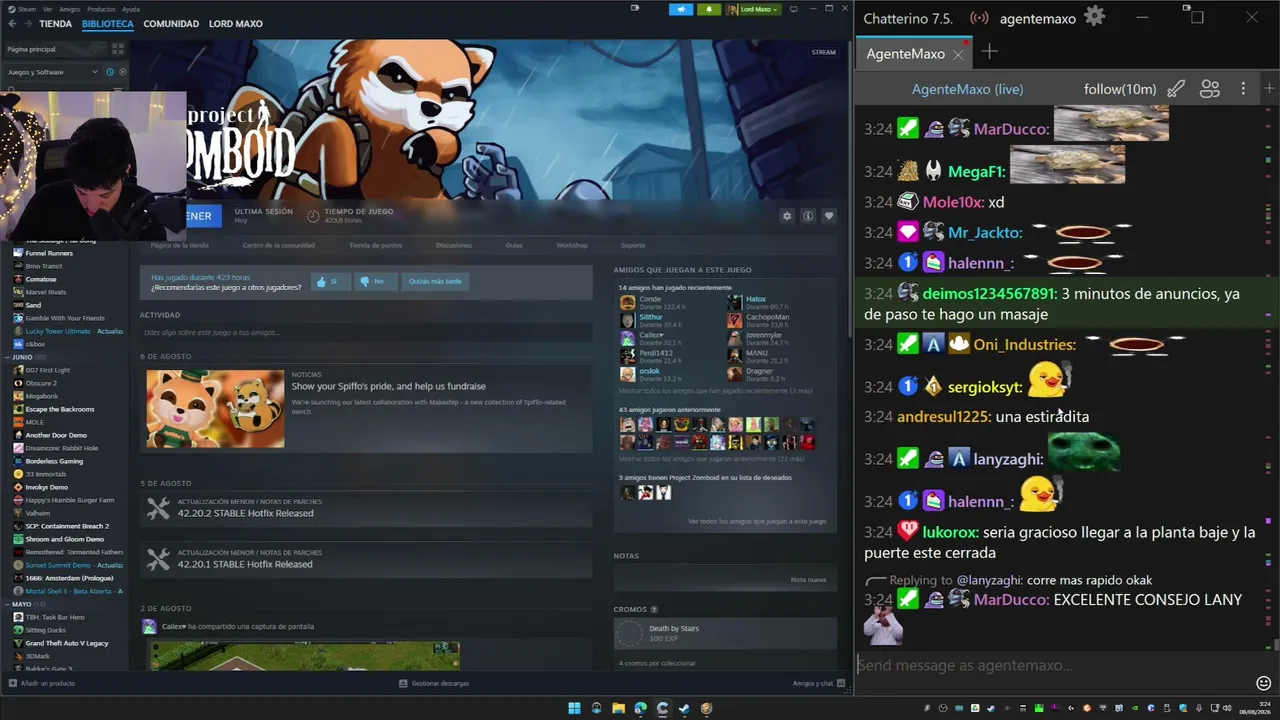The image size is (1280, 720).
Task: Switch to the TIENDA tab
Action: [x=55, y=23]
